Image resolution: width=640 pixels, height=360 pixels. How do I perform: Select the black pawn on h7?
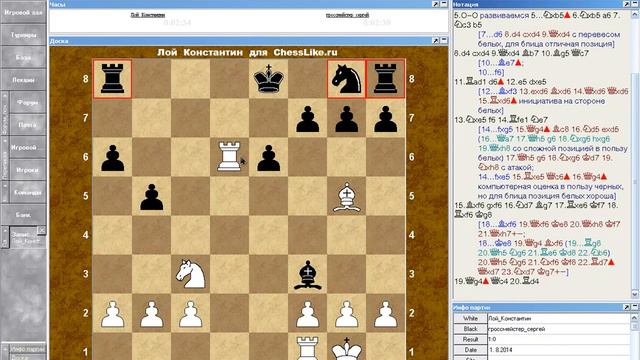pyautogui.click(x=386, y=118)
